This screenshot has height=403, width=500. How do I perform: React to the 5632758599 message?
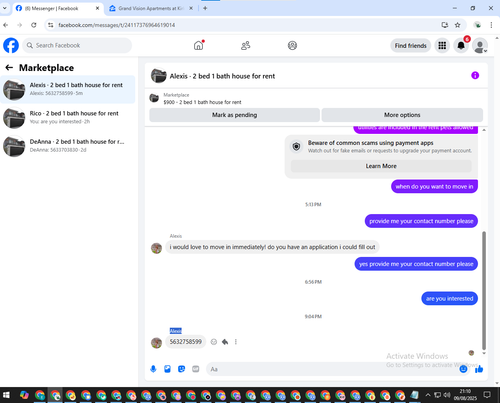(x=214, y=342)
